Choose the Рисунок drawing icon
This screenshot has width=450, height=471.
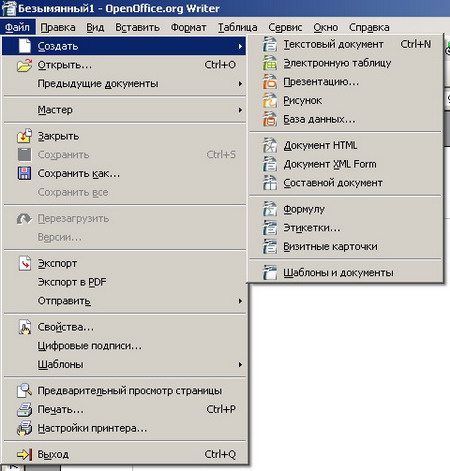tap(270, 100)
